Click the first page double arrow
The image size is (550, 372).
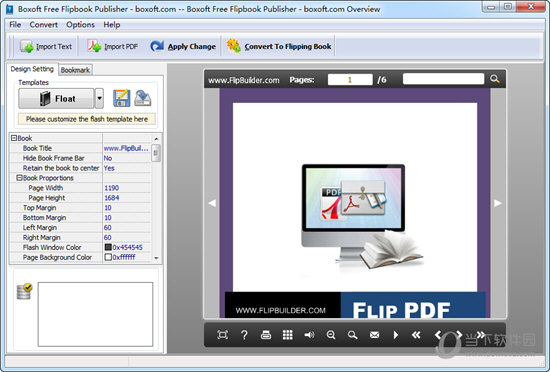click(416, 335)
